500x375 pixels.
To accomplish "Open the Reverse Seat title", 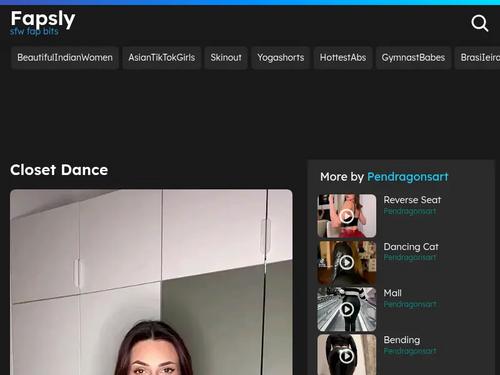I will 412,200.
